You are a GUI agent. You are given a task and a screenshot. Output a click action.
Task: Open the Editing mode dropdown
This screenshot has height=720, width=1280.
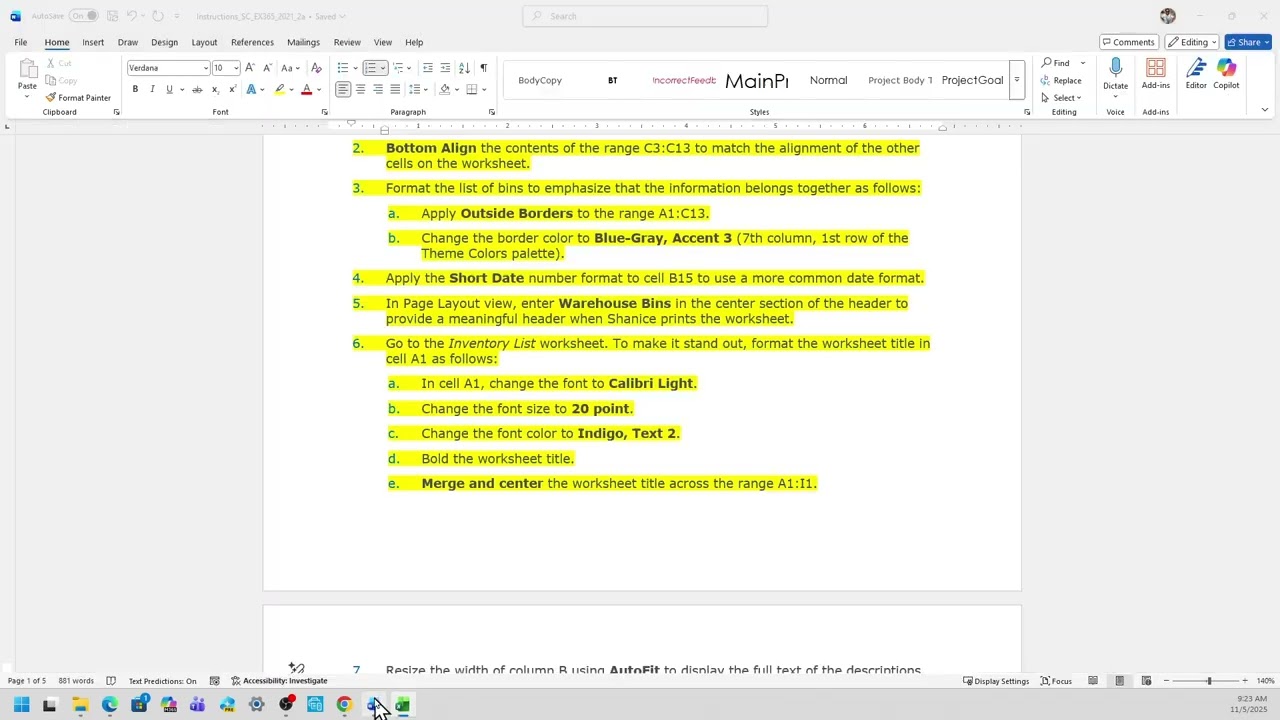pos(1191,42)
